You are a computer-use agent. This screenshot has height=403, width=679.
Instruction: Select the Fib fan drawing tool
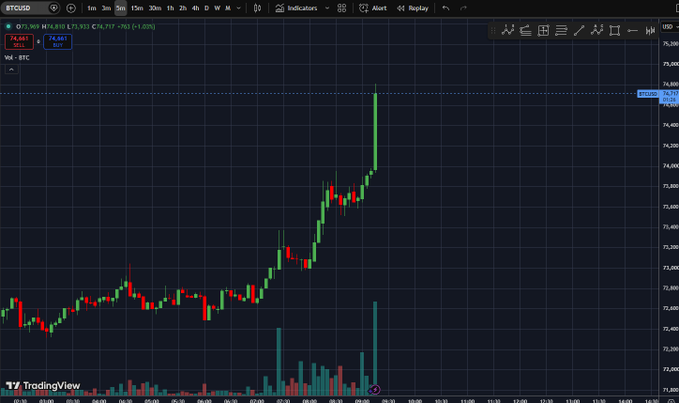(525, 30)
